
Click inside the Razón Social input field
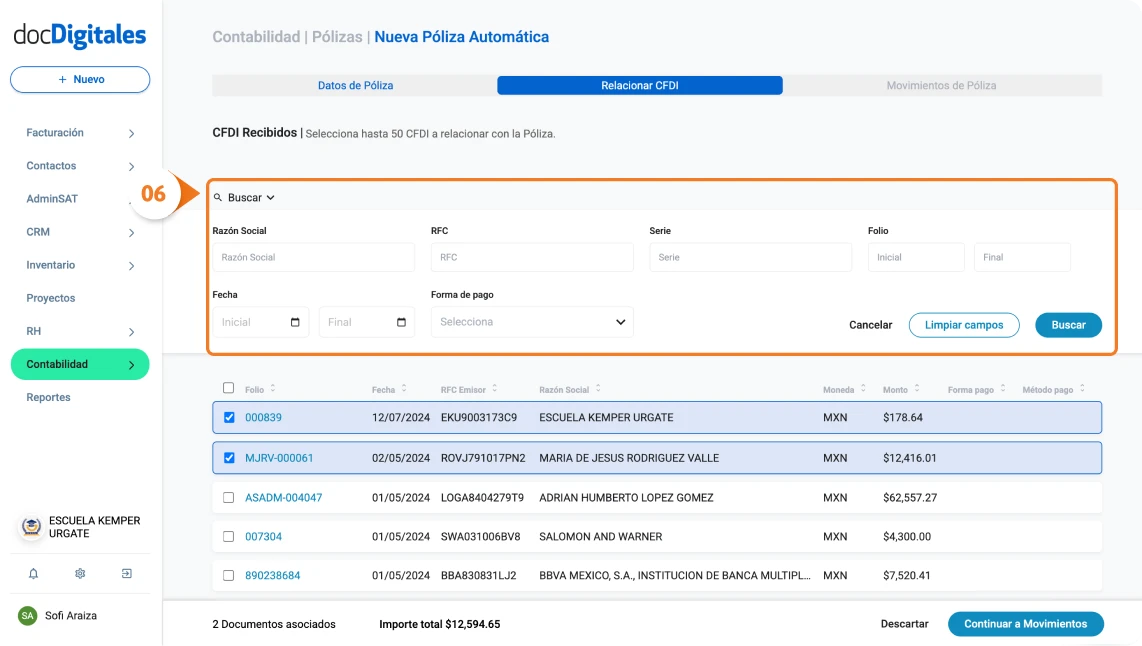[313, 257]
